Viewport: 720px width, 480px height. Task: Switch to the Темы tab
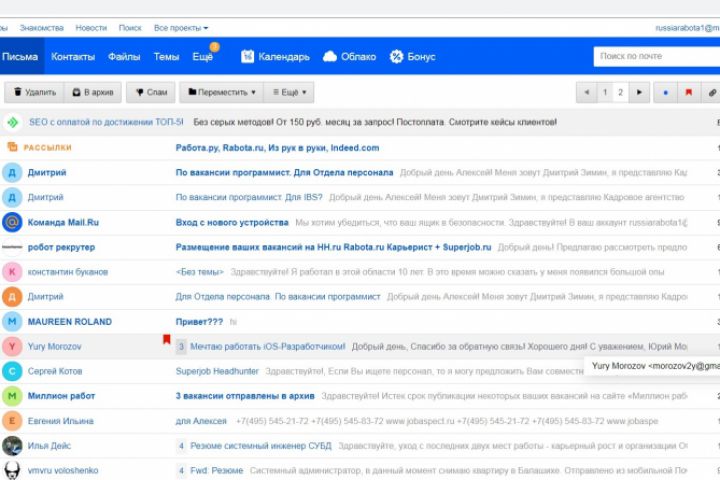[x=166, y=56]
